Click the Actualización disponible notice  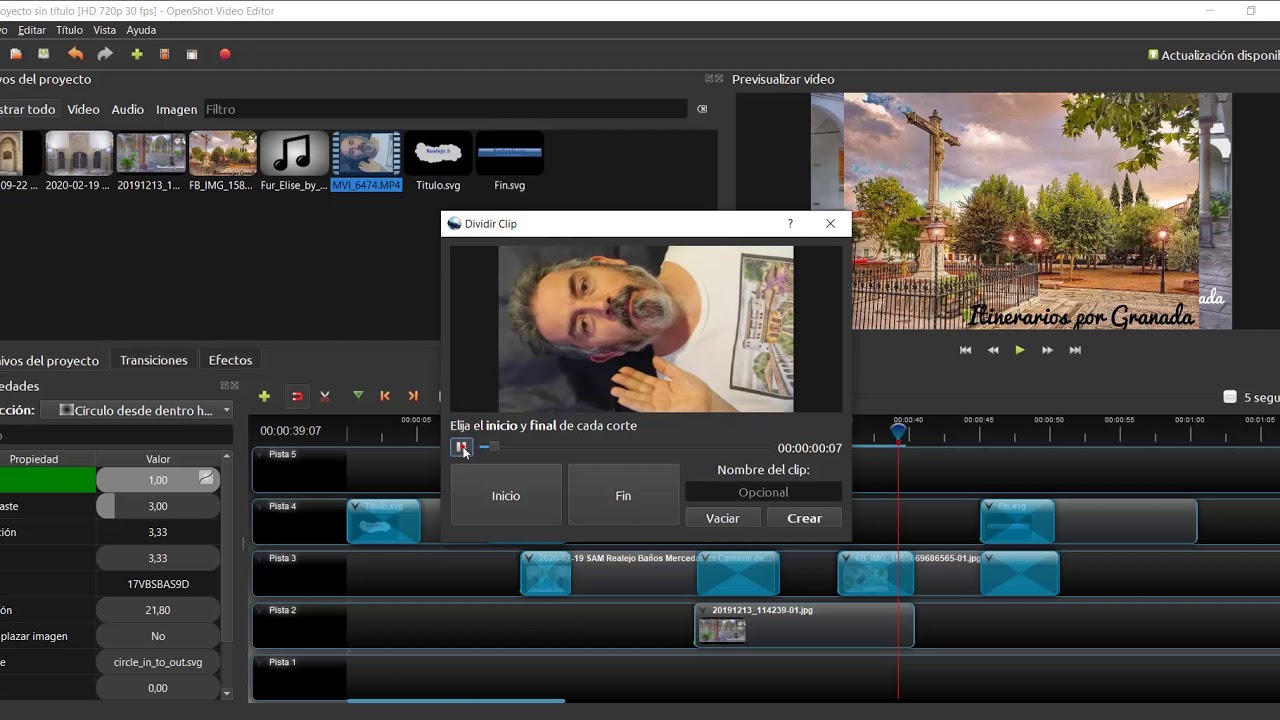(1214, 55)
